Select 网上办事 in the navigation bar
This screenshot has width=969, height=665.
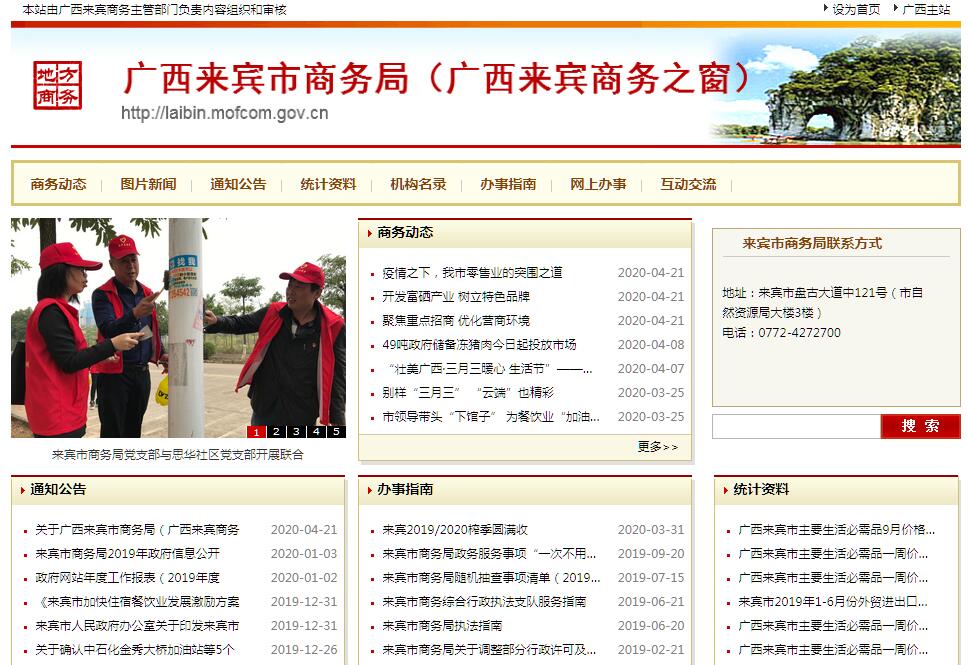point(598,184)
